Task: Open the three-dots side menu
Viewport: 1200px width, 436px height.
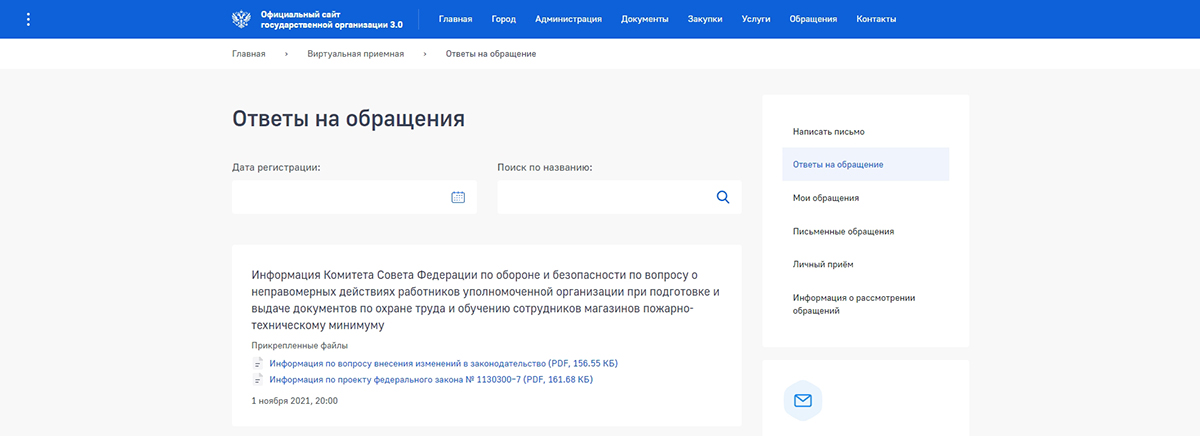Action: tap(27, 19)
